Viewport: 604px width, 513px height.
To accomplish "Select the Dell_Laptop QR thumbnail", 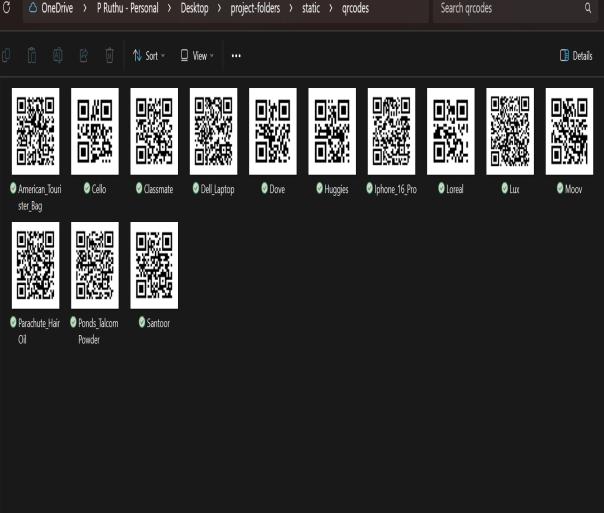I will coord(213,131).
